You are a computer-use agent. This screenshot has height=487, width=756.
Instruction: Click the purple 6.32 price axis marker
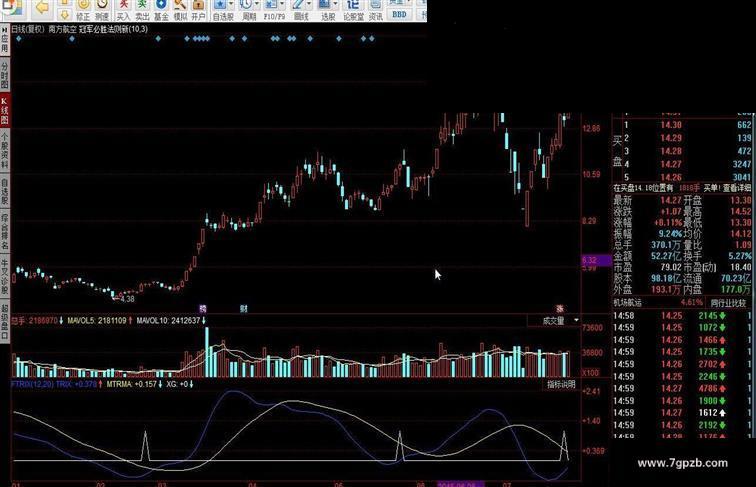[x=596, y=260]
